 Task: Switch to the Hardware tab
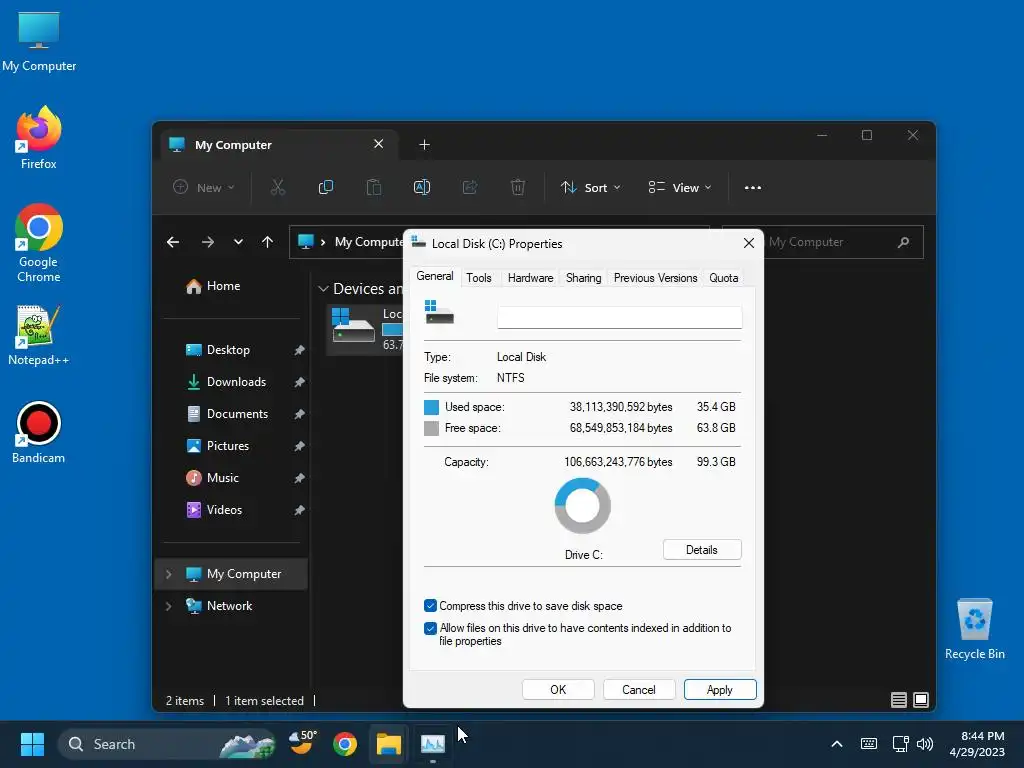point(530,278)
